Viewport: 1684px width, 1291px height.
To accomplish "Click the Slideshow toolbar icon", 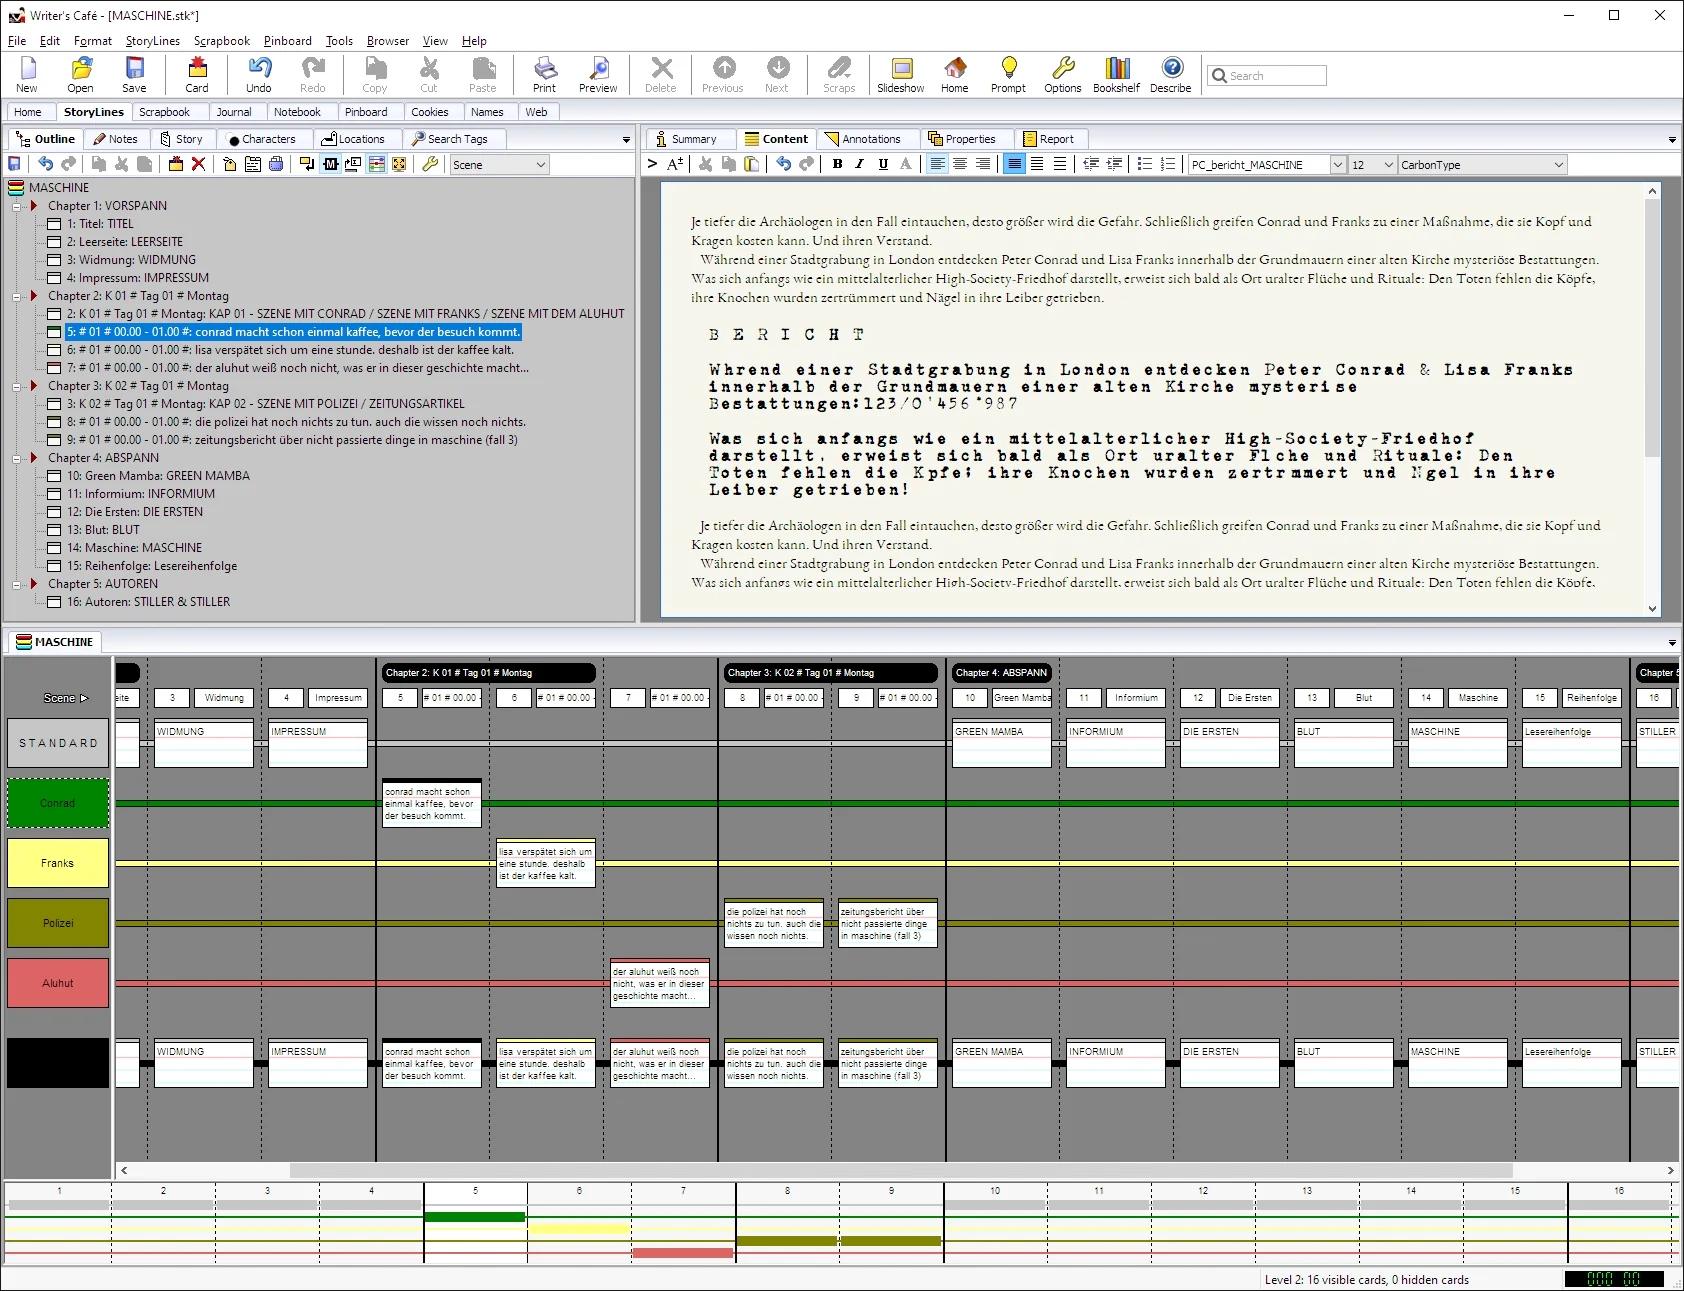I will 900,75.
